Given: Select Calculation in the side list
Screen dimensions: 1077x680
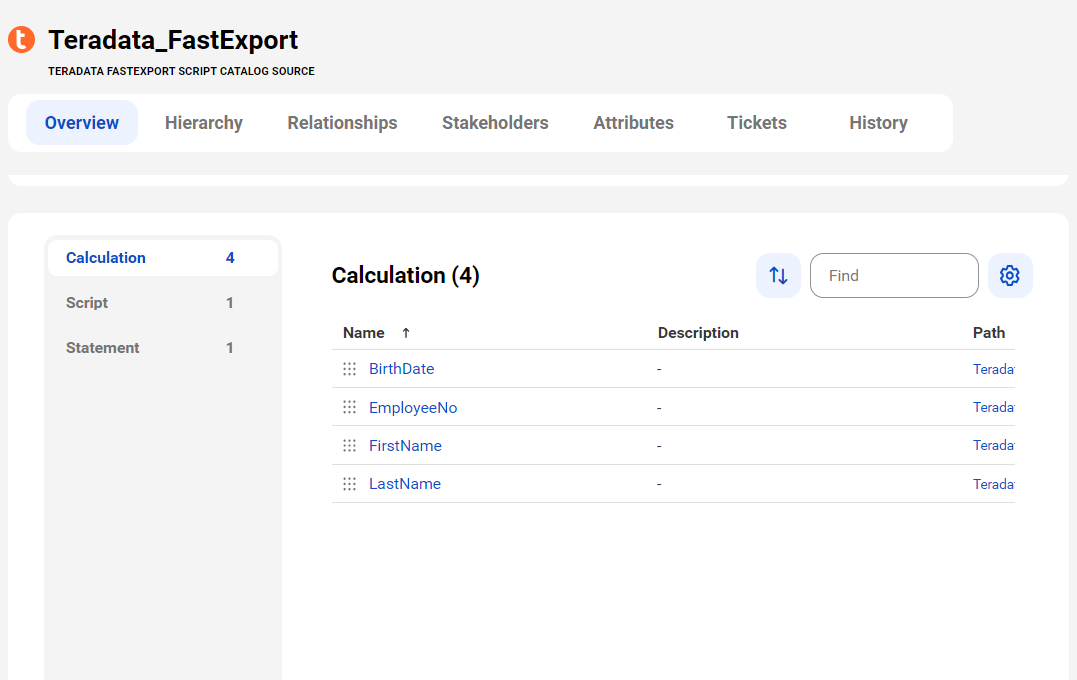Looking at the screenshot, I should (163, 258).
